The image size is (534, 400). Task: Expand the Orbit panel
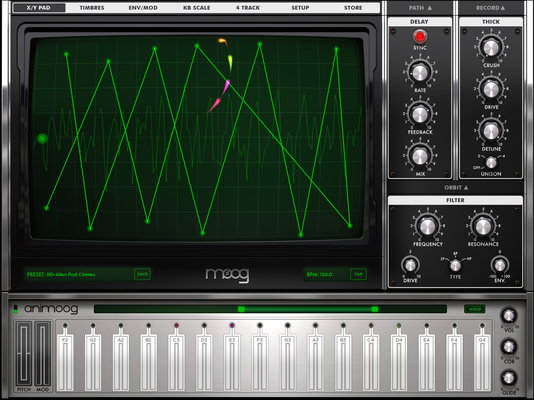coord(456,188)
